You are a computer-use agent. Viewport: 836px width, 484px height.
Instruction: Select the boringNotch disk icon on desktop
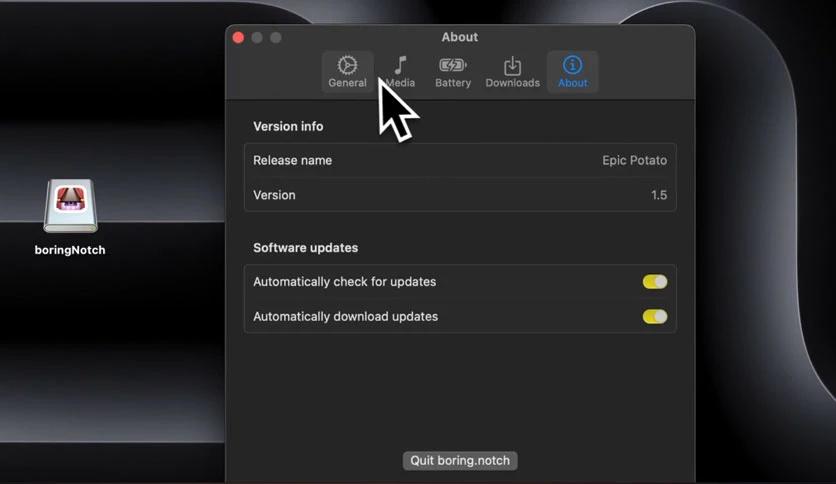(70, 205)
